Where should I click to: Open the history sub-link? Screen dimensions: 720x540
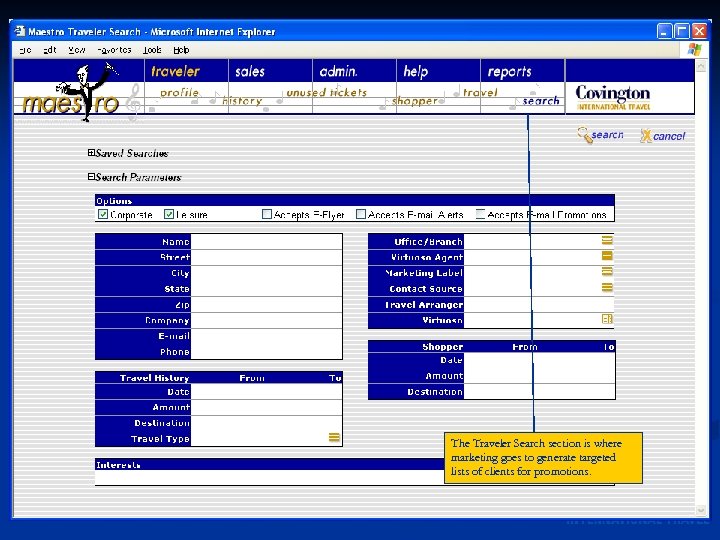click(x=242, y=101)
